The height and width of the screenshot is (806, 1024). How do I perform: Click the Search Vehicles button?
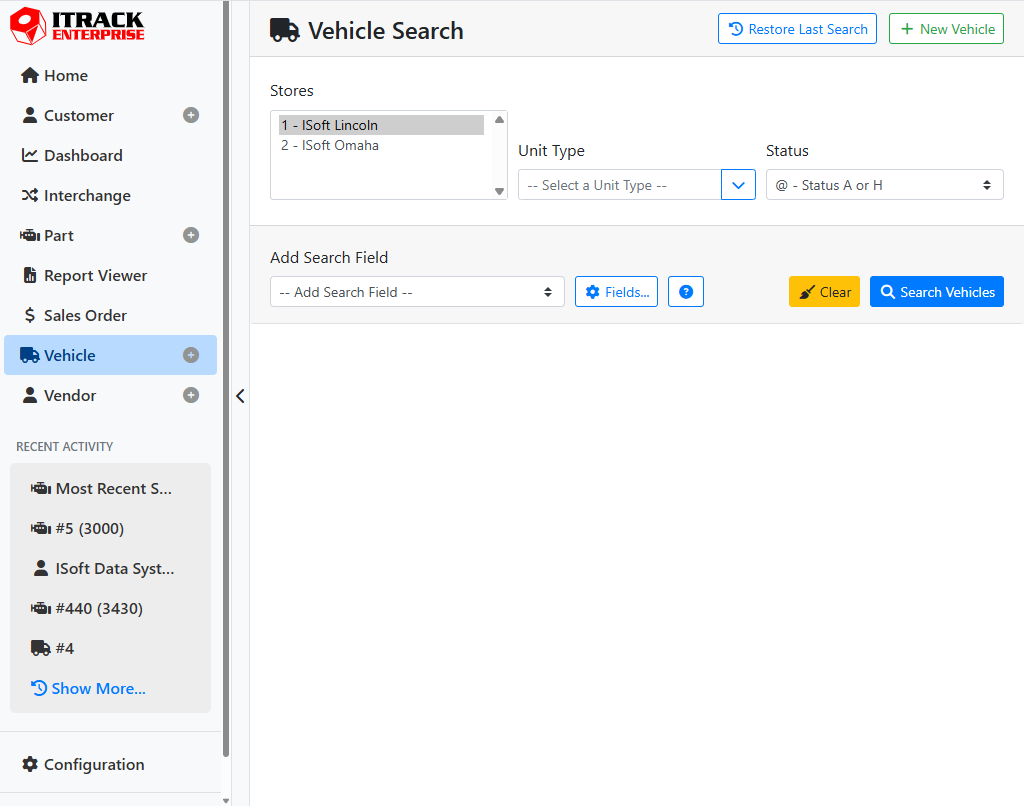[936, 291]
